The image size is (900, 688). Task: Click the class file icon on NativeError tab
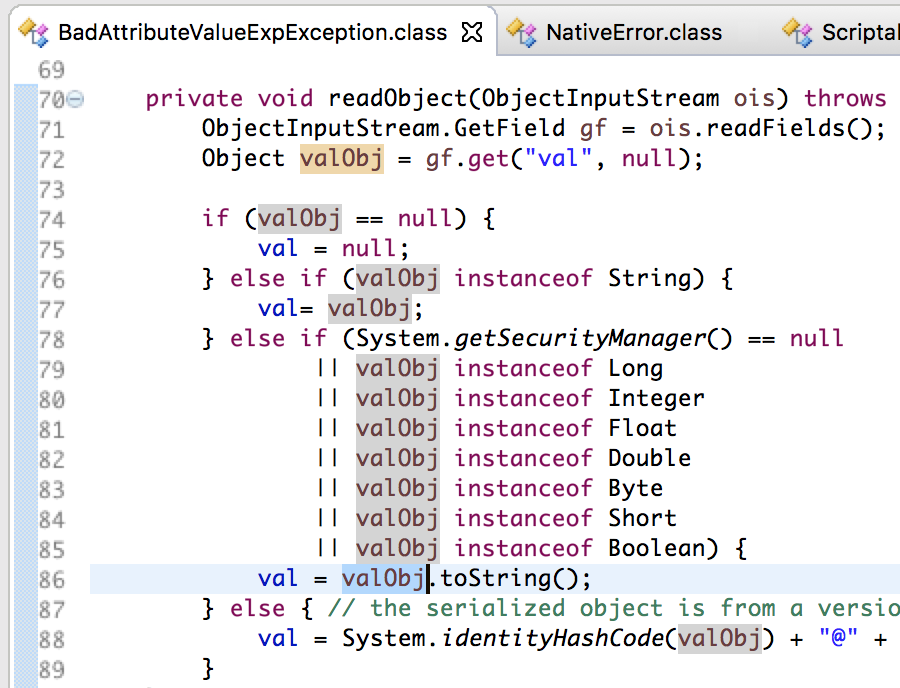click(x=522, y=32)
